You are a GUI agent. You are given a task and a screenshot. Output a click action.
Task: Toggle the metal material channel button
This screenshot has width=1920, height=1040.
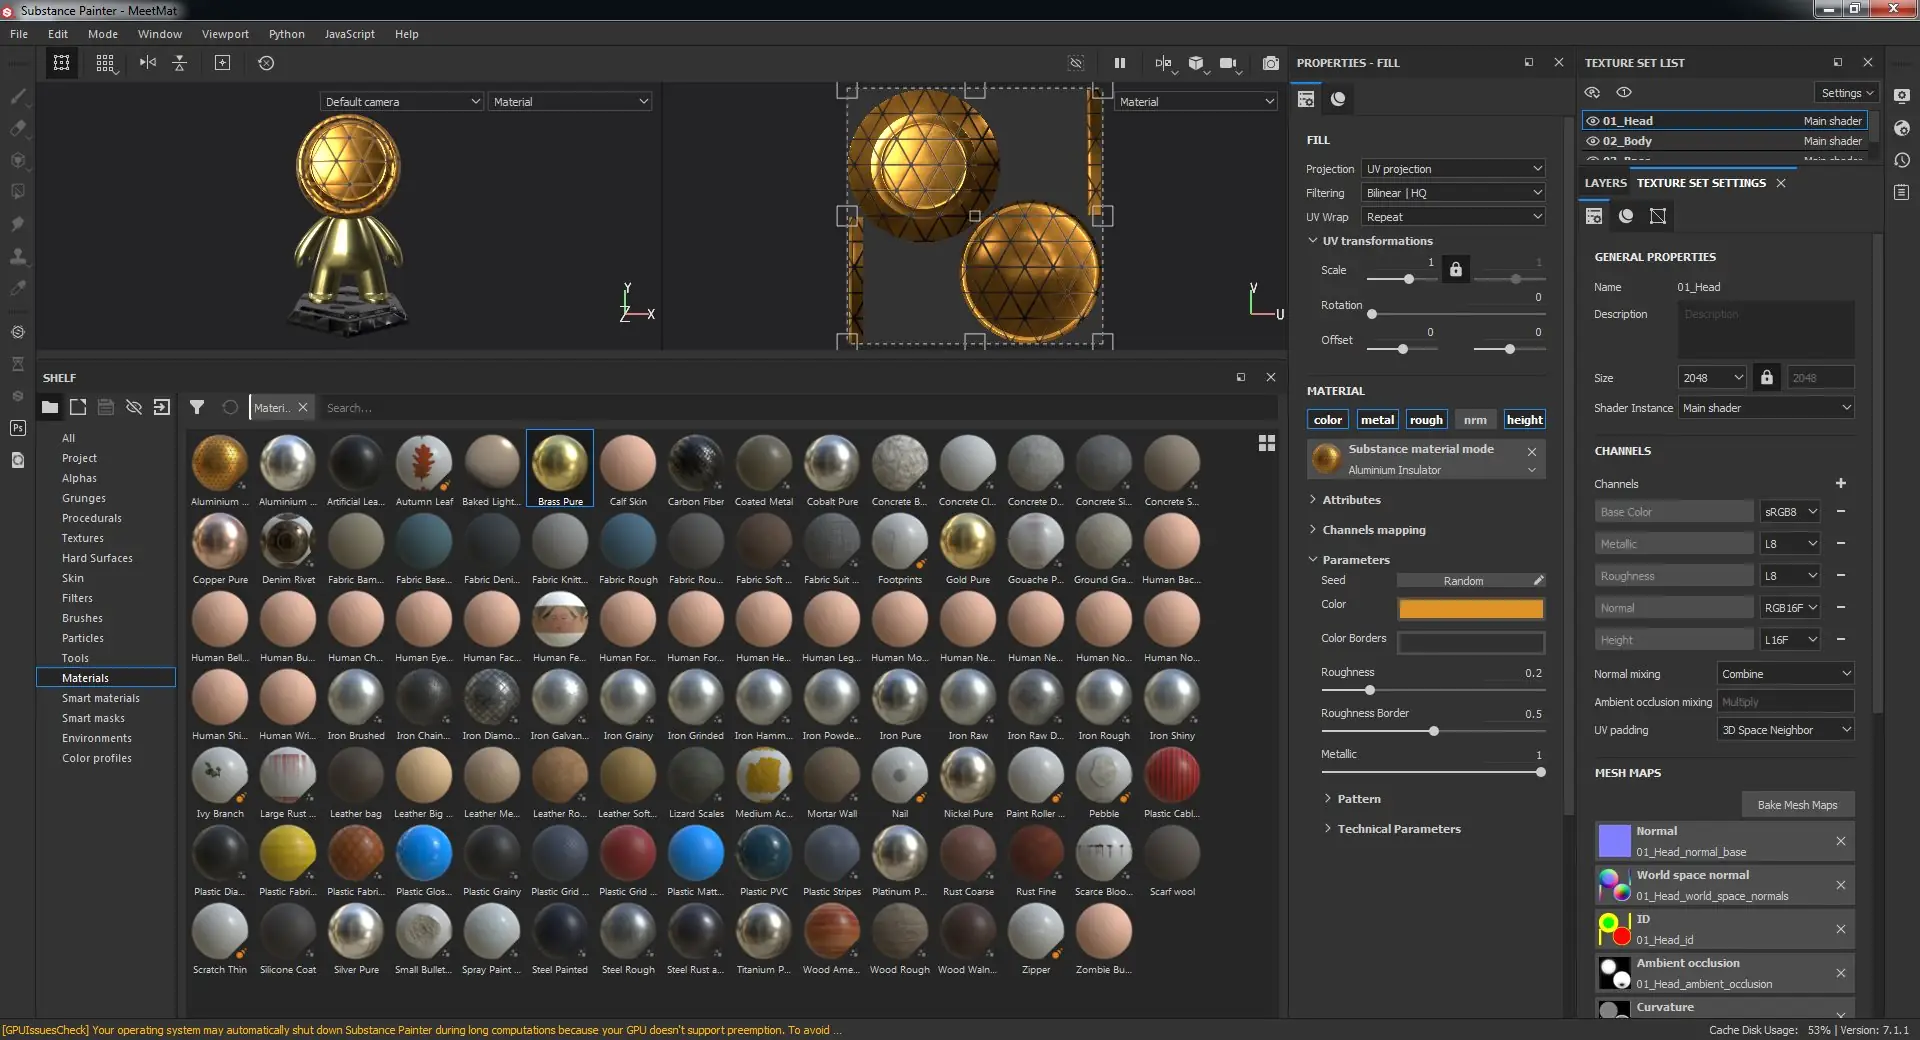(1377, 420)
